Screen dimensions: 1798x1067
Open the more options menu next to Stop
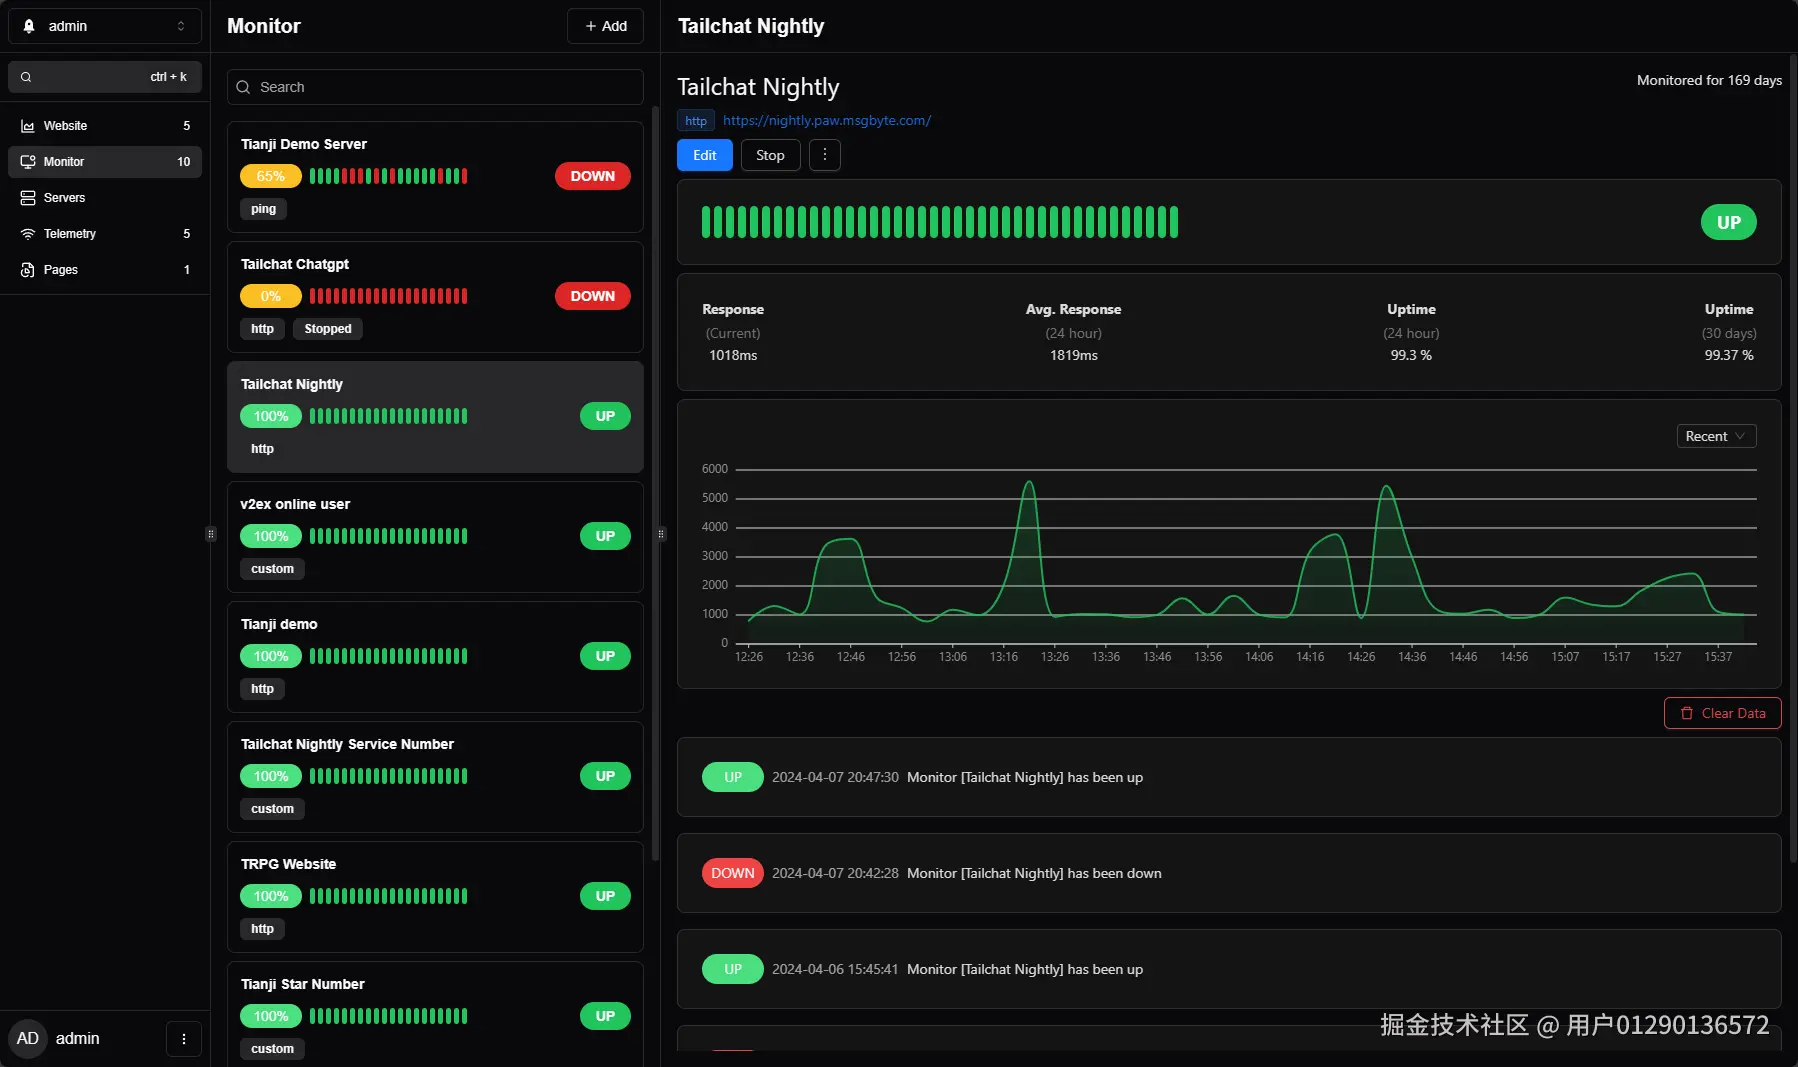(x=825, y=155)
